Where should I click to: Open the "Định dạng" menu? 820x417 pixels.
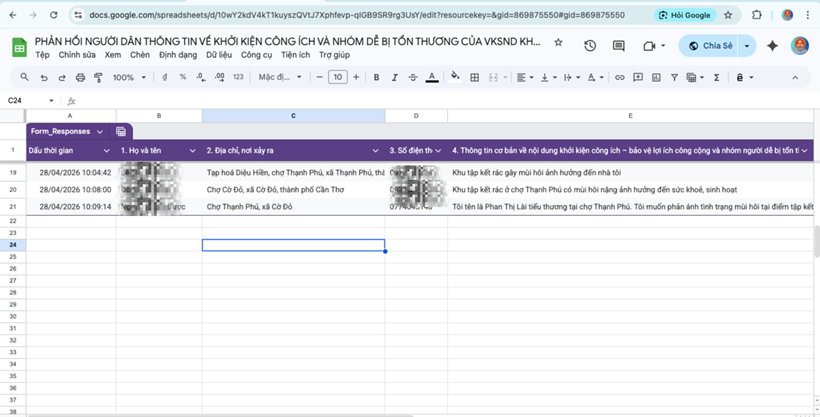point(178,55)
